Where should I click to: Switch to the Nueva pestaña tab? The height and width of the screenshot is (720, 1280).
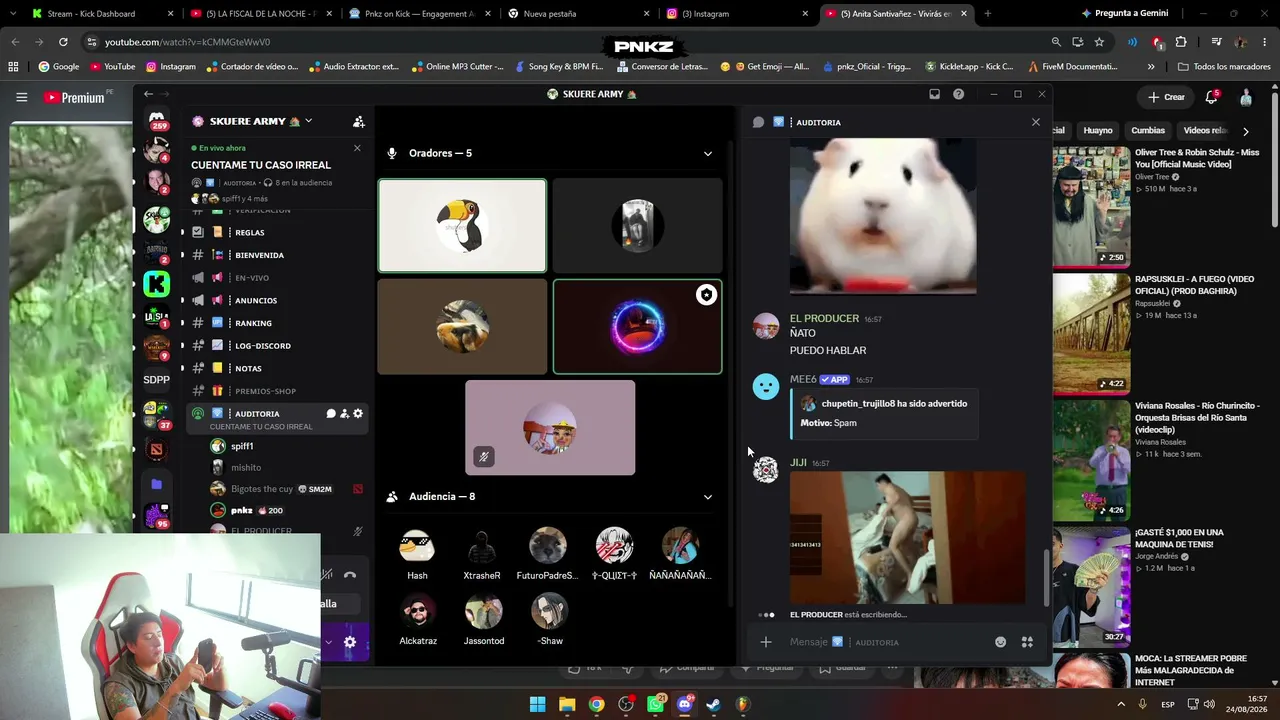click(577, 14)
